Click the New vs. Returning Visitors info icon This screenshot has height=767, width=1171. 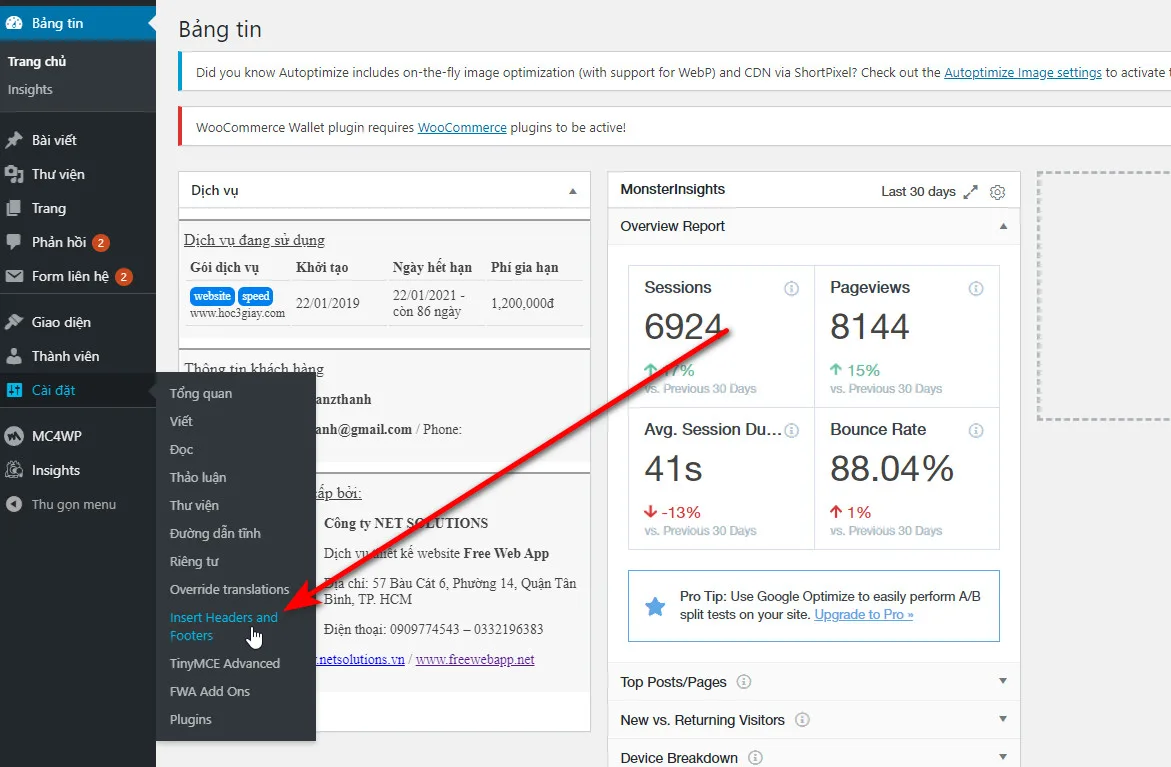[802, 719]
